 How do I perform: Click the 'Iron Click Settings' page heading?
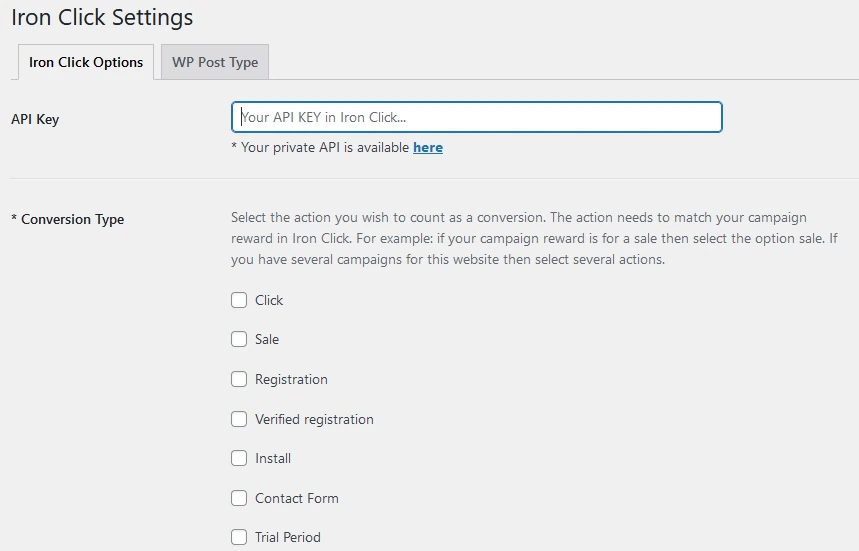click(102, 18)
